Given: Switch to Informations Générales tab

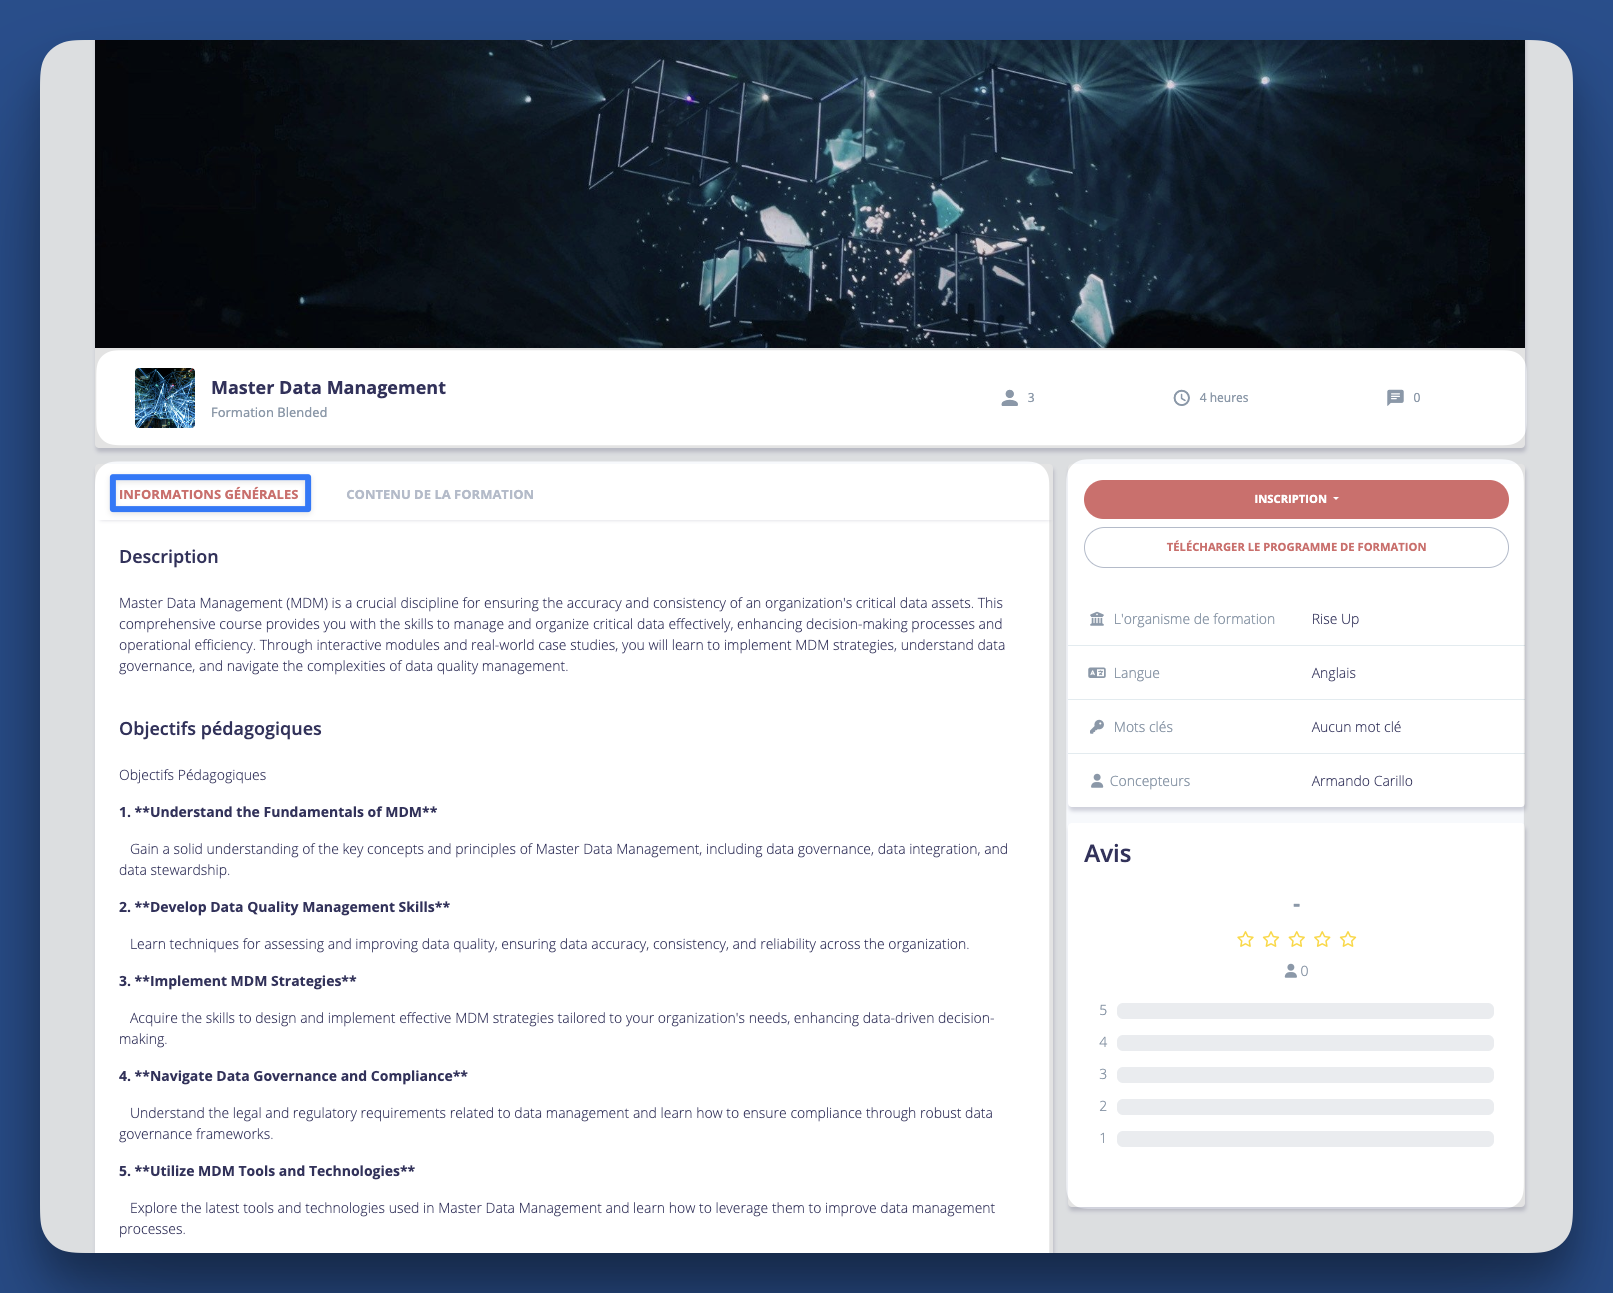Looking at the screenshot, I should (209, 494).
